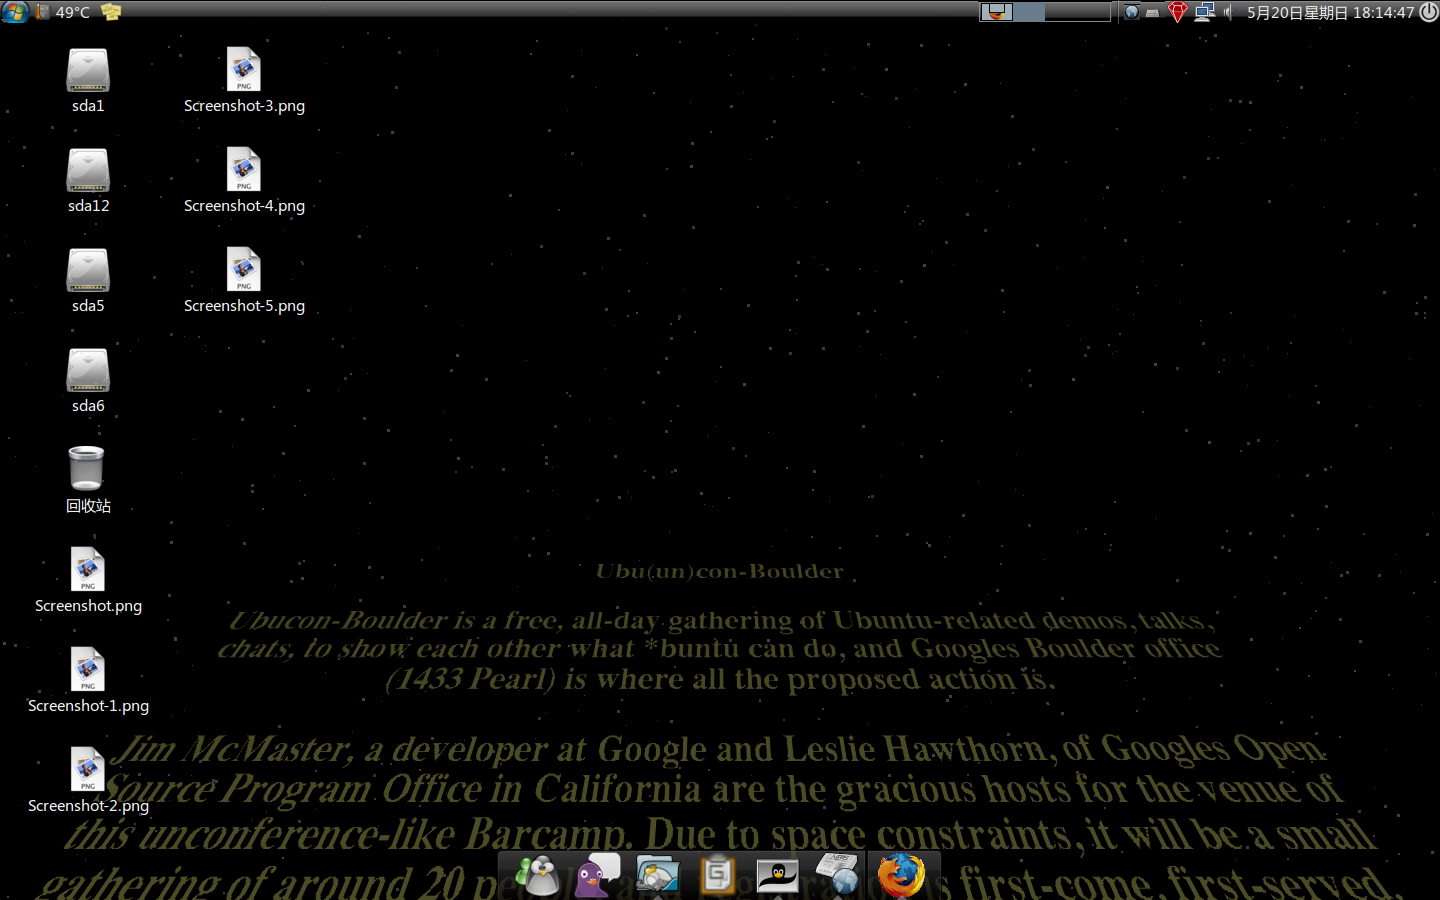Open the sda1 drive icon
1440x900 pixels.
click(88, 81)
